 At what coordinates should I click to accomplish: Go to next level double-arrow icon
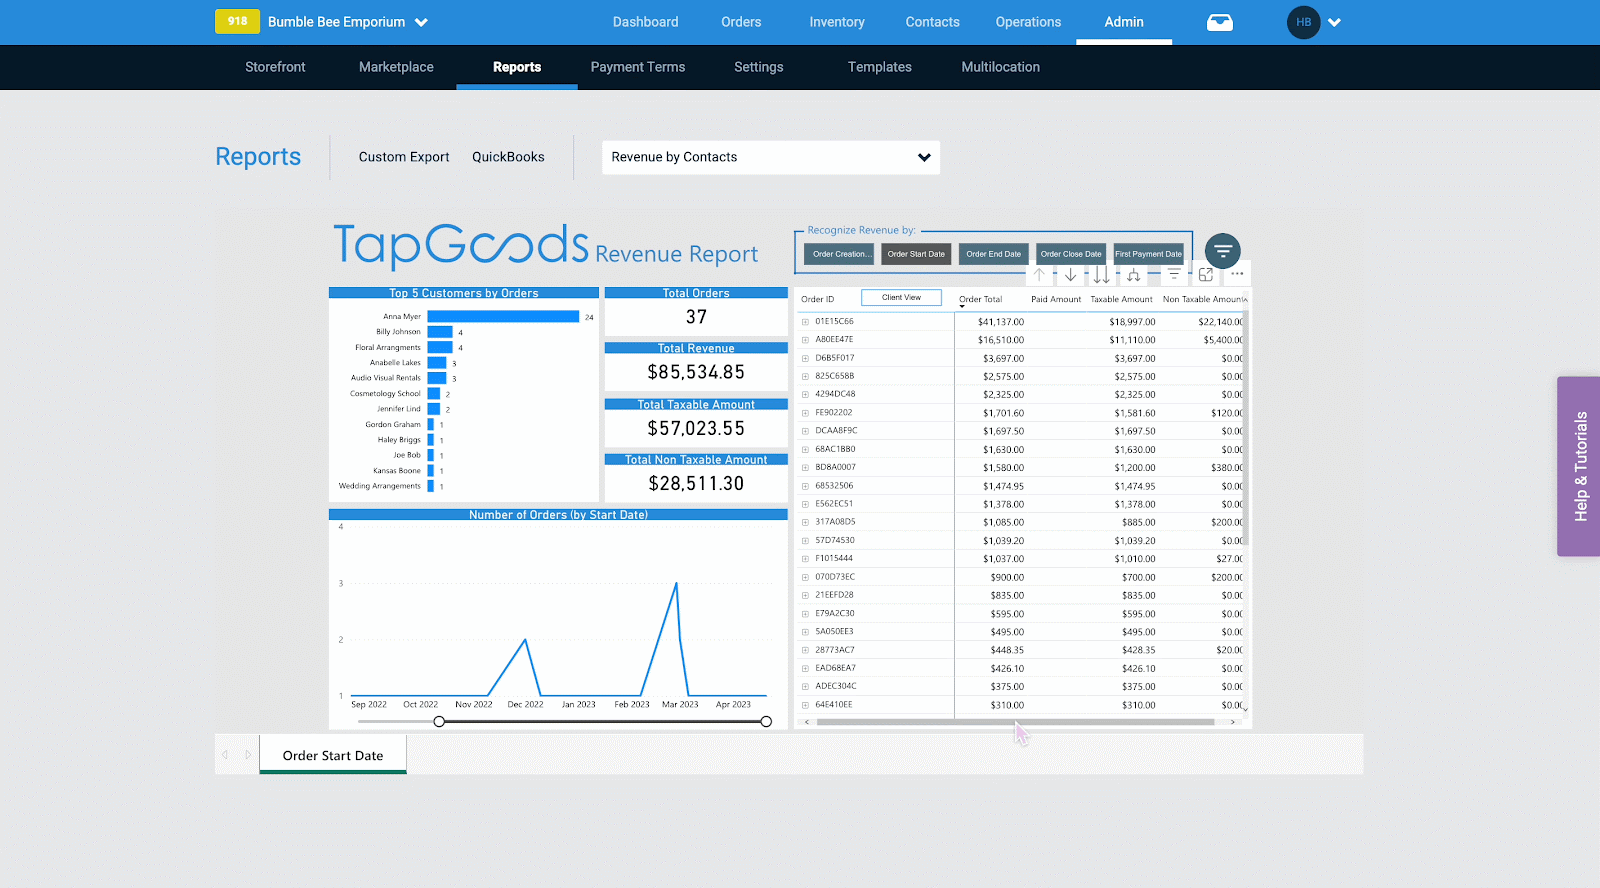click(x=1101, y=274)
